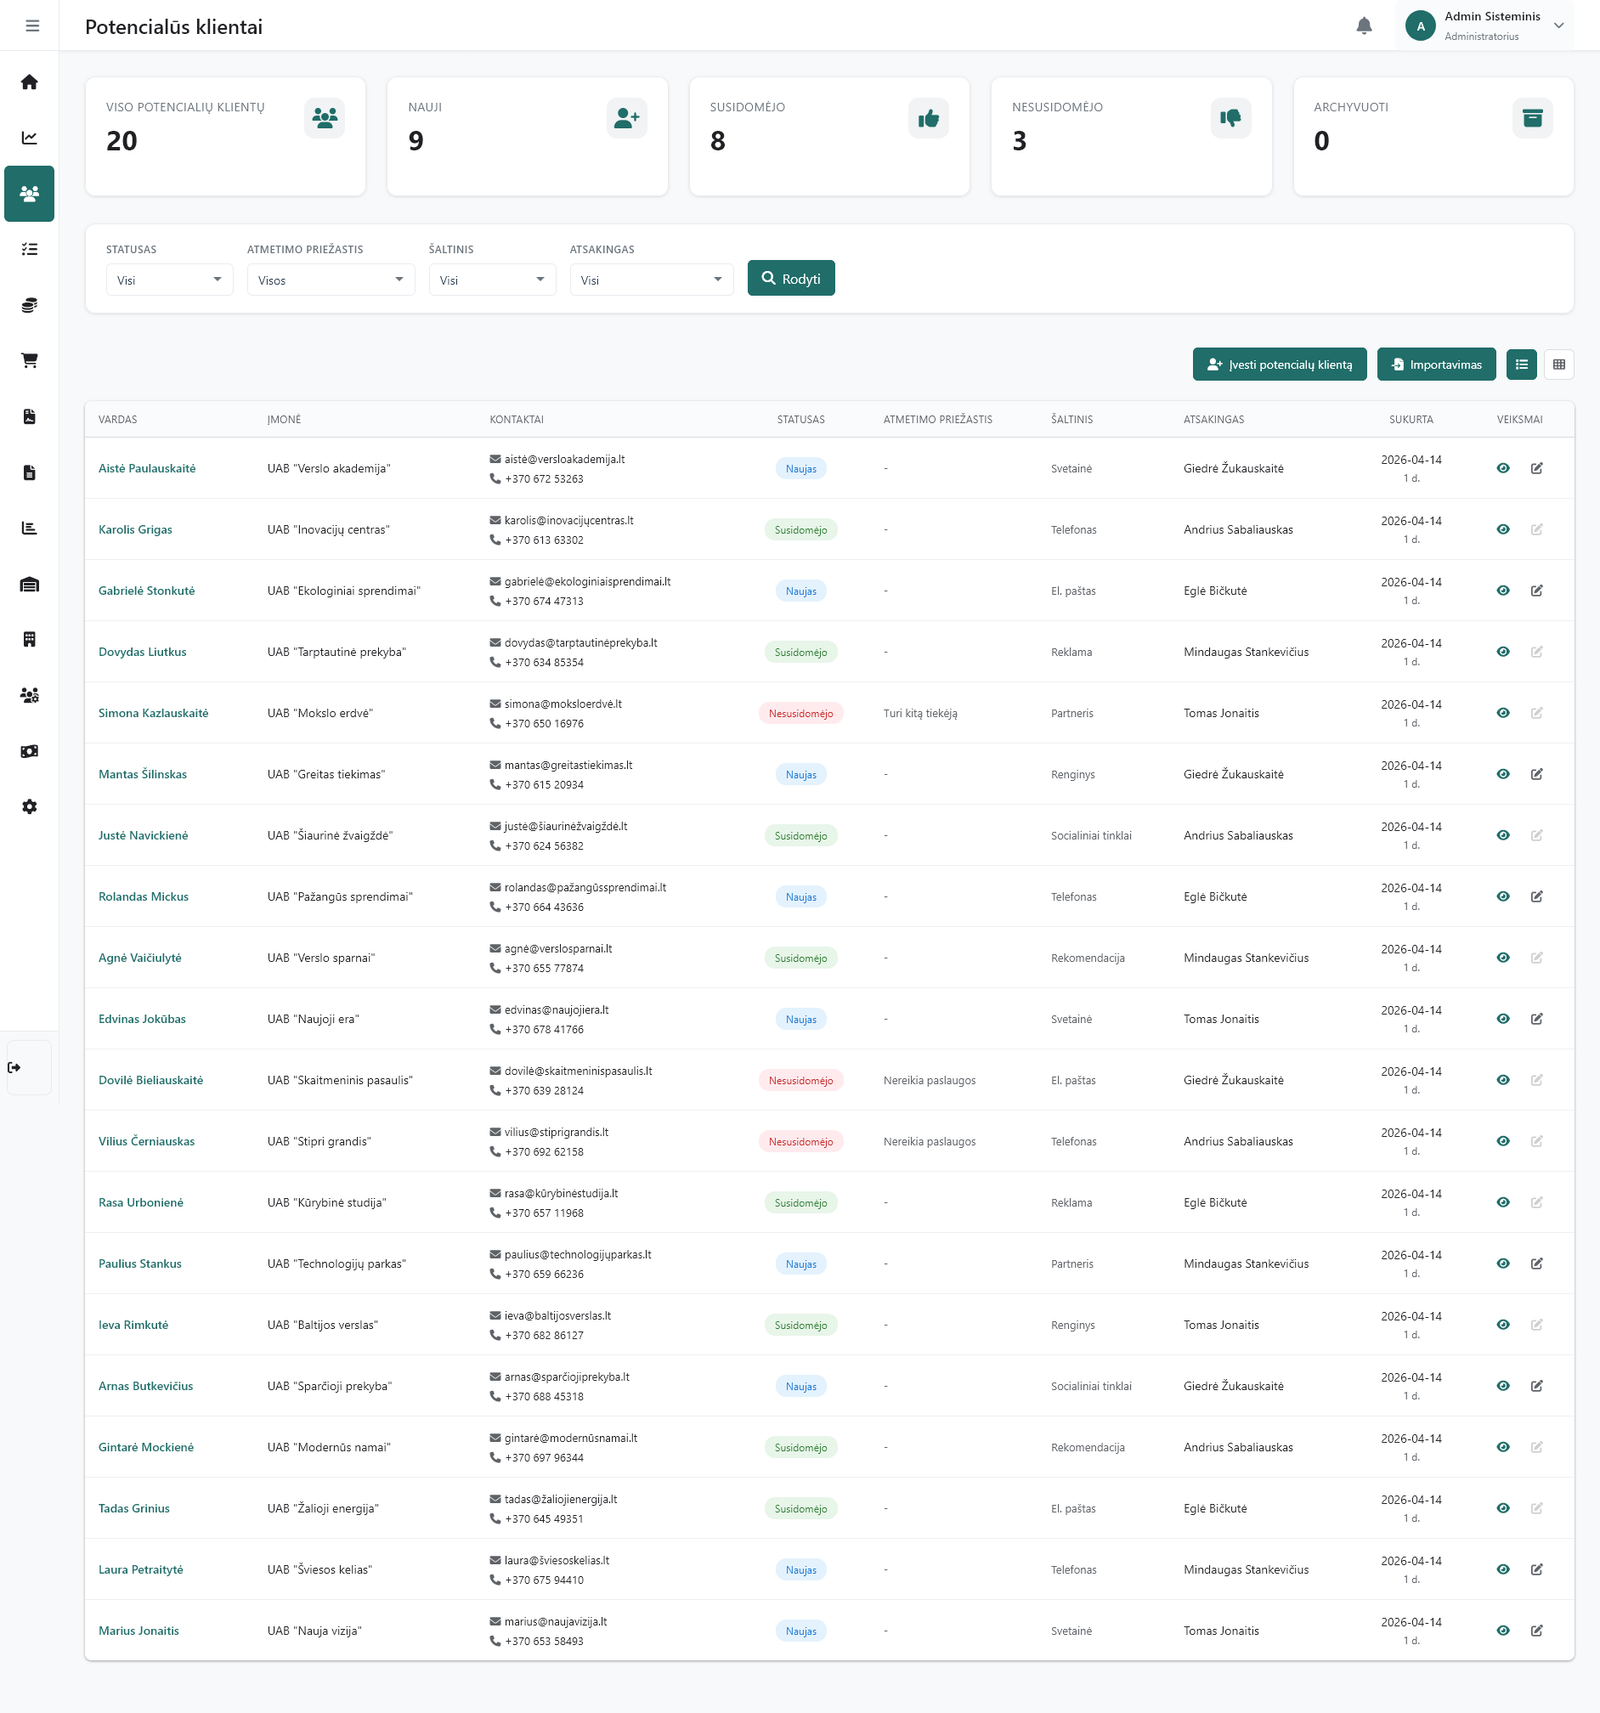This screenshot has height=1713, width=1600.
Task: Switch to grid view layout
Action: tap(1558, 364)
